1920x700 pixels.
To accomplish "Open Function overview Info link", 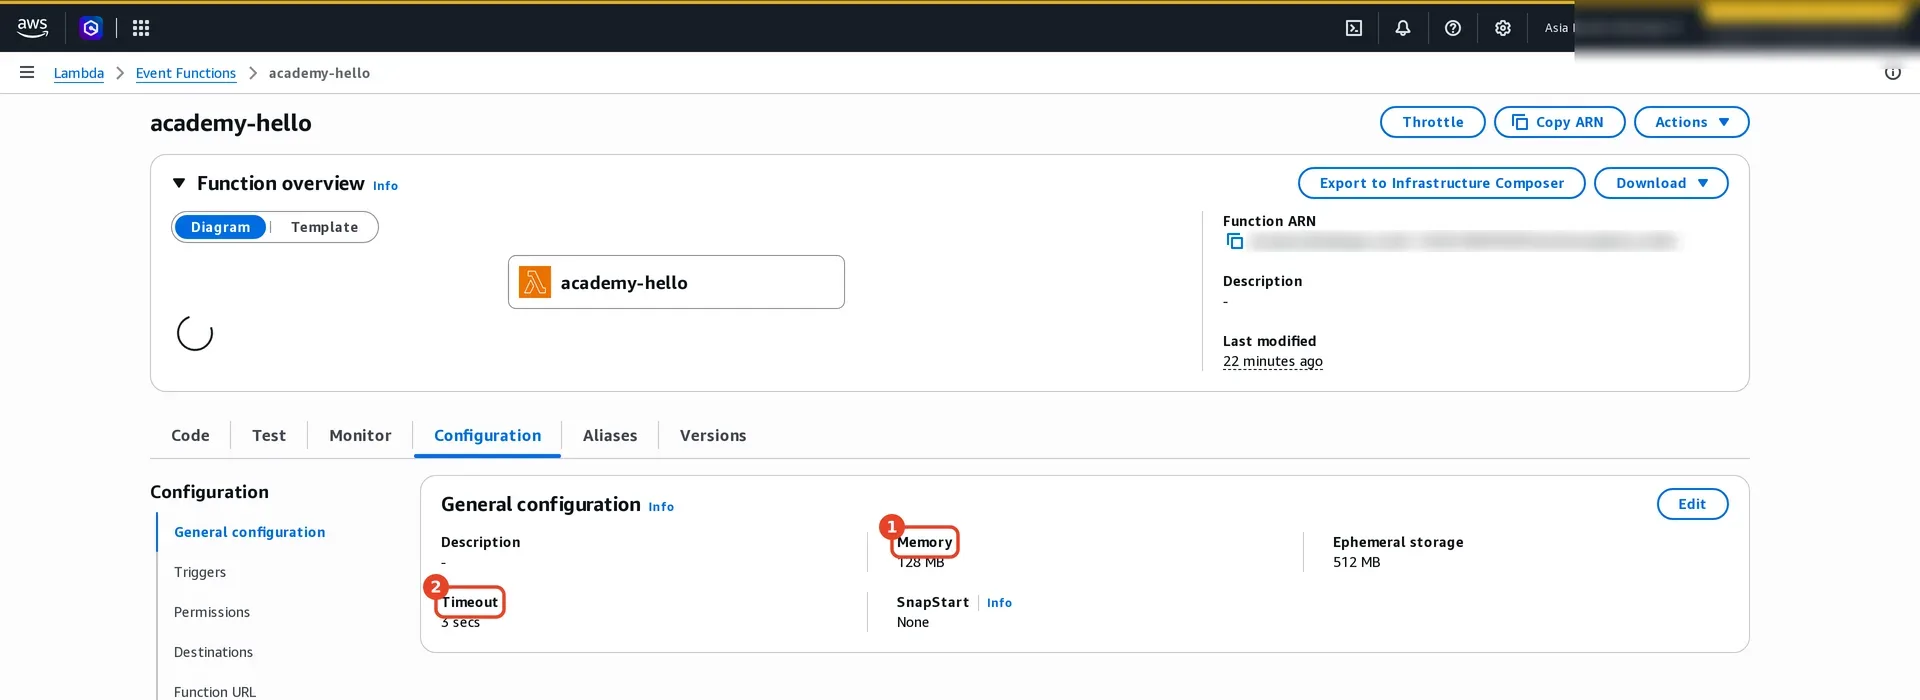I will 385,185.
